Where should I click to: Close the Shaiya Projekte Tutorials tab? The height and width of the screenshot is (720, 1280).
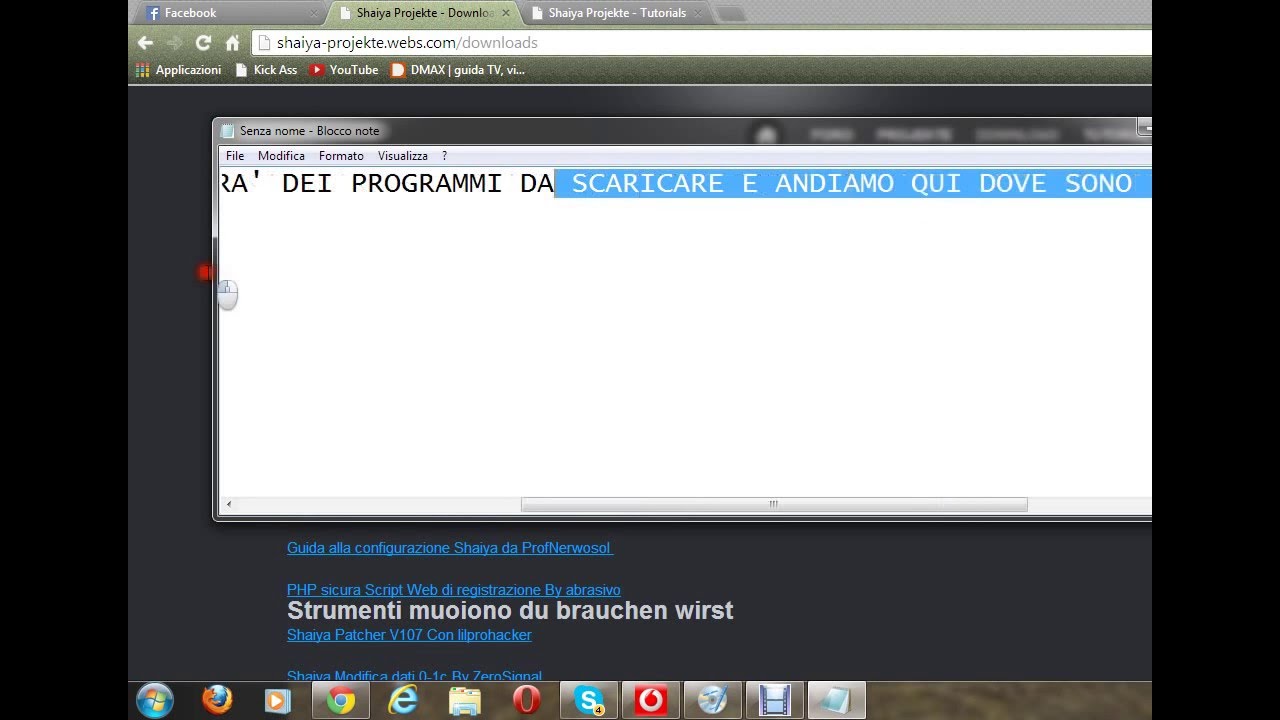(x=697, y=13)
